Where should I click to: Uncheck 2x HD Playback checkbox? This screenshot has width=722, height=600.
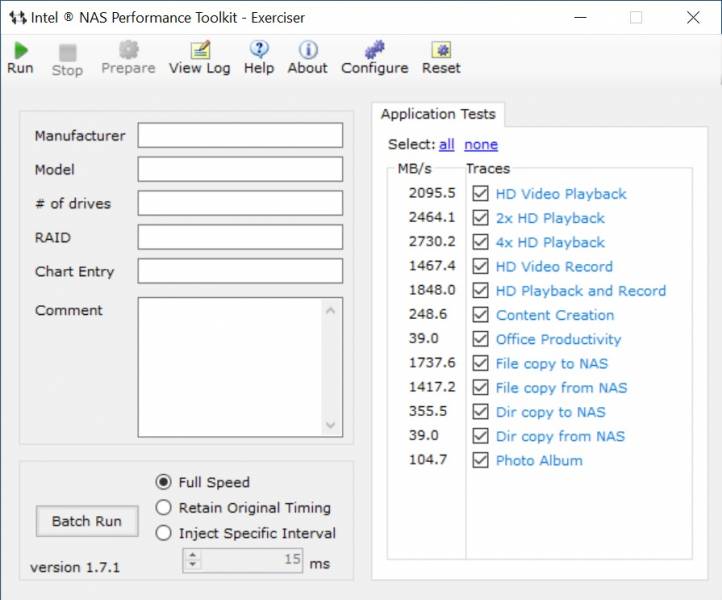(x=480, y=218)
